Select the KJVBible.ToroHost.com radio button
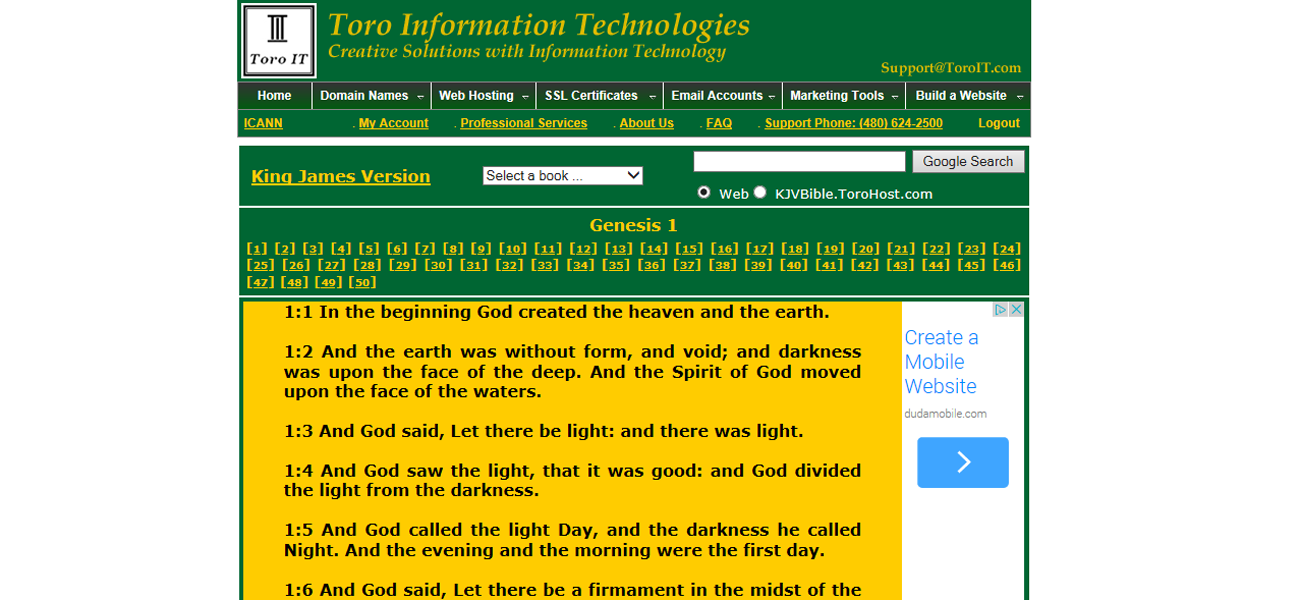This screenshot has width=1300, height=600. 760,192
